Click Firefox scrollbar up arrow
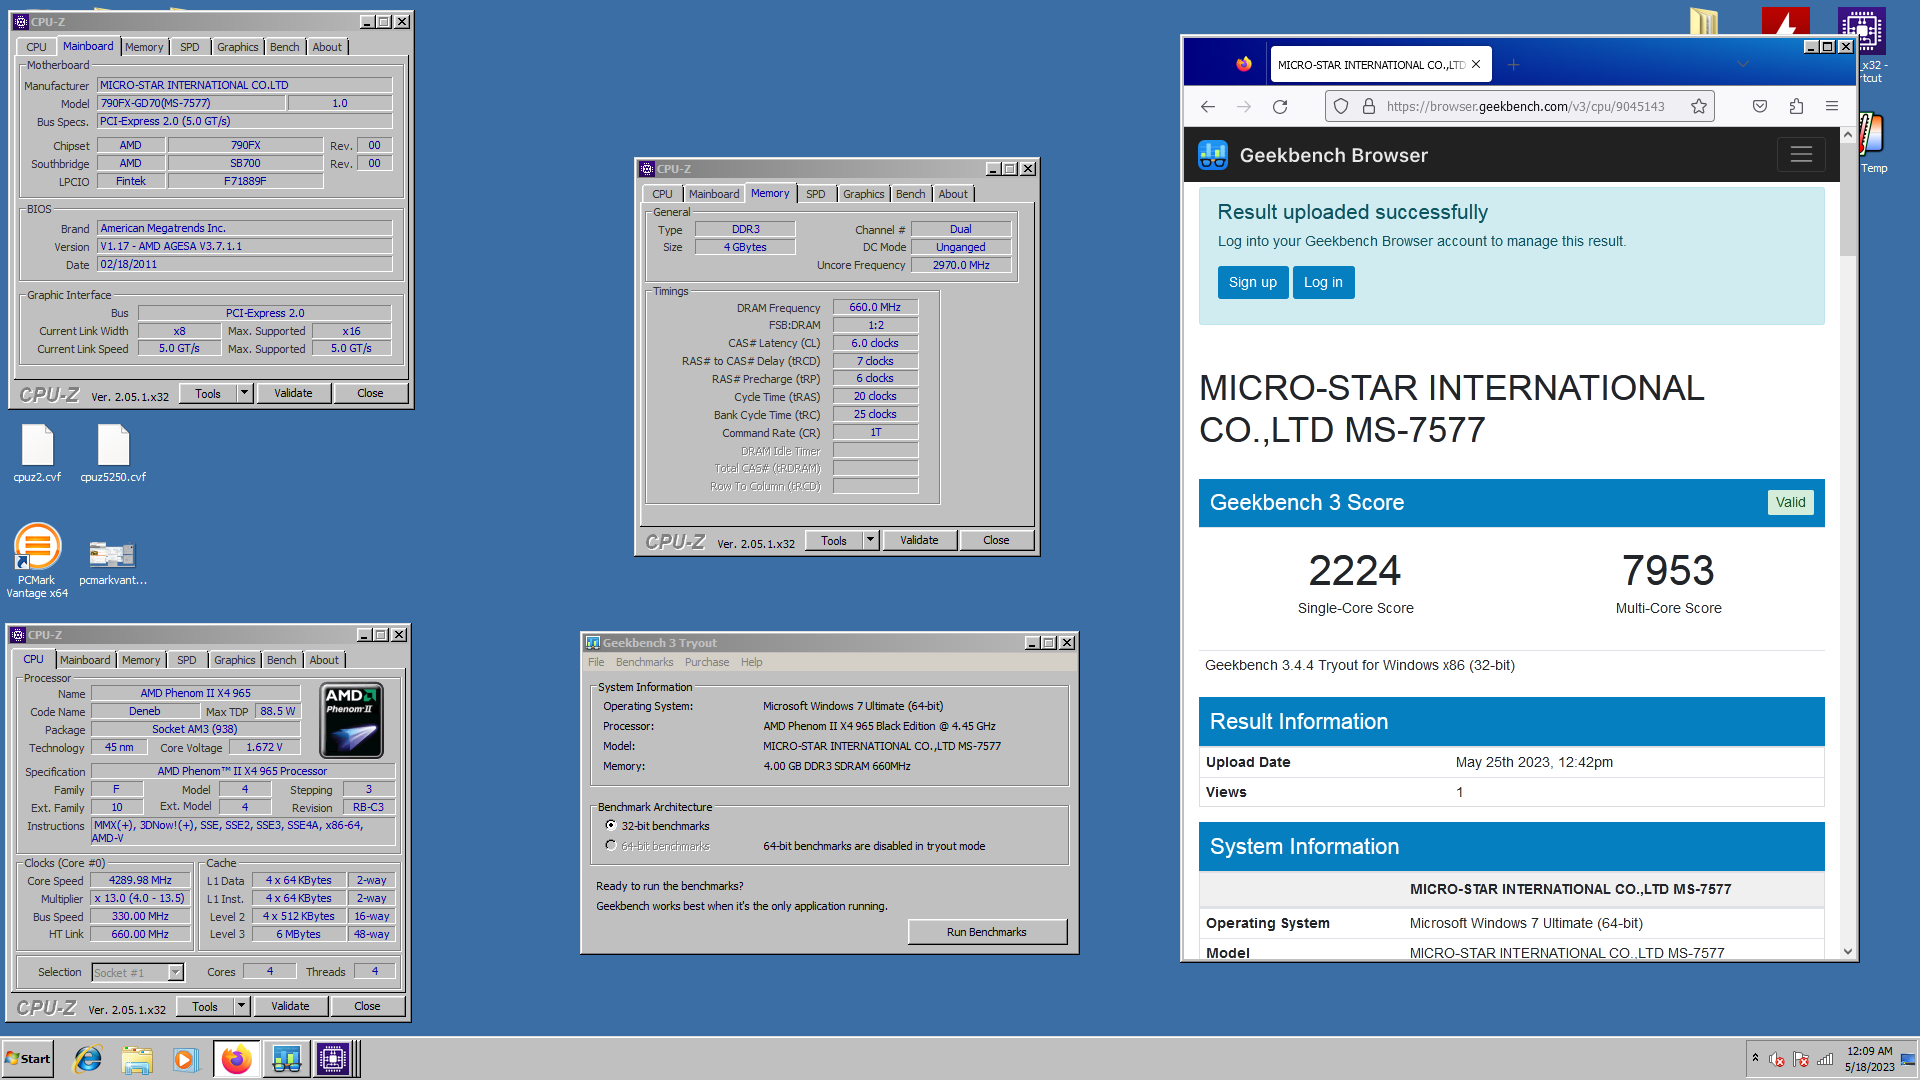This screenshot has width=1920, height=1080. coord(1848,134)
